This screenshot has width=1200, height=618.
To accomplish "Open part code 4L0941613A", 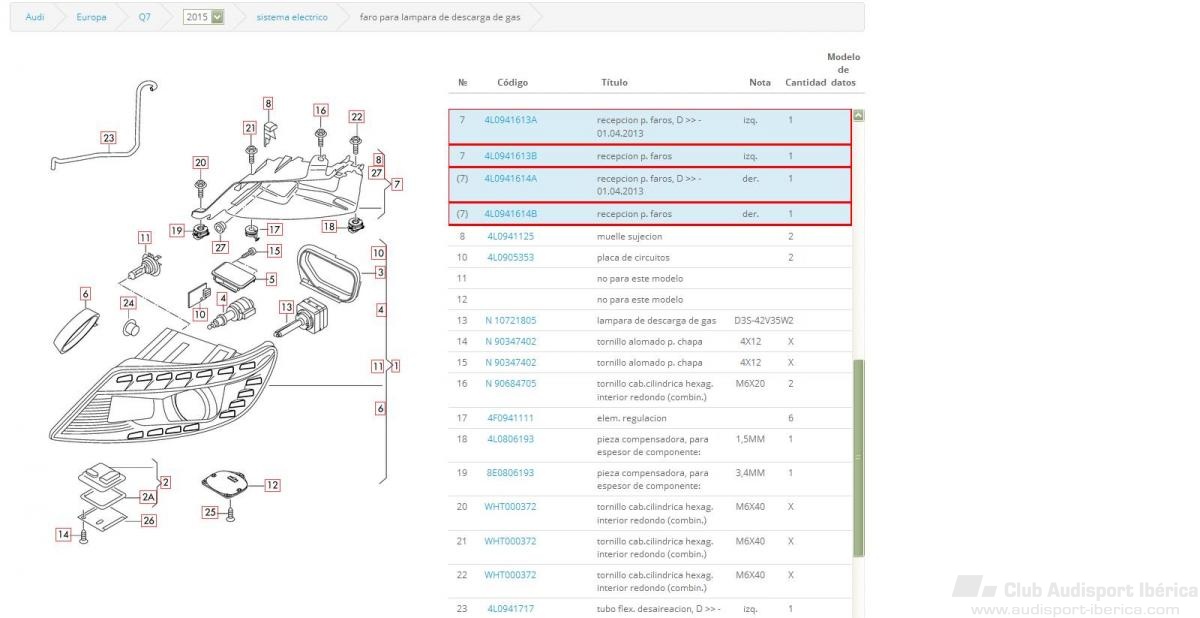I will 510,120.
